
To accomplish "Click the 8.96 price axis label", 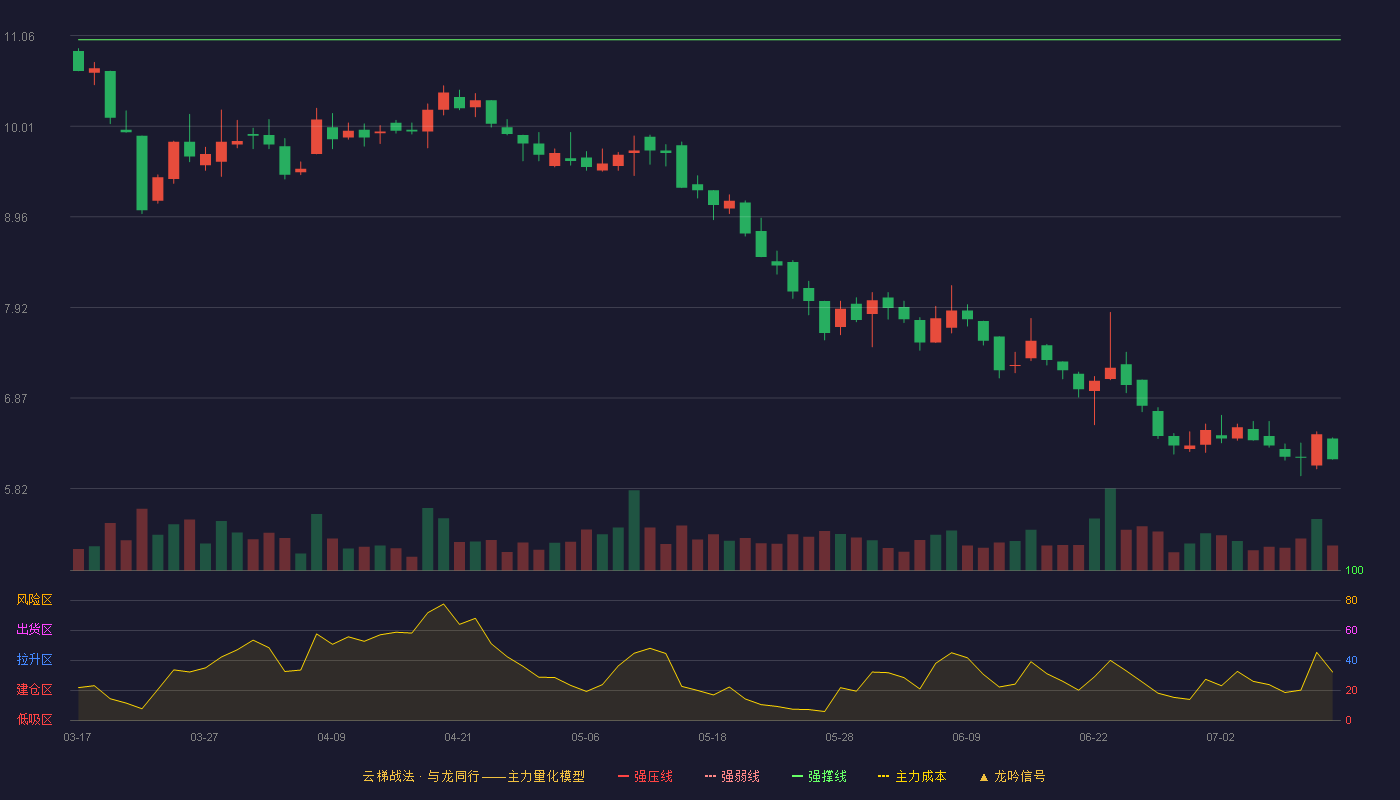I will click(16, 217).
